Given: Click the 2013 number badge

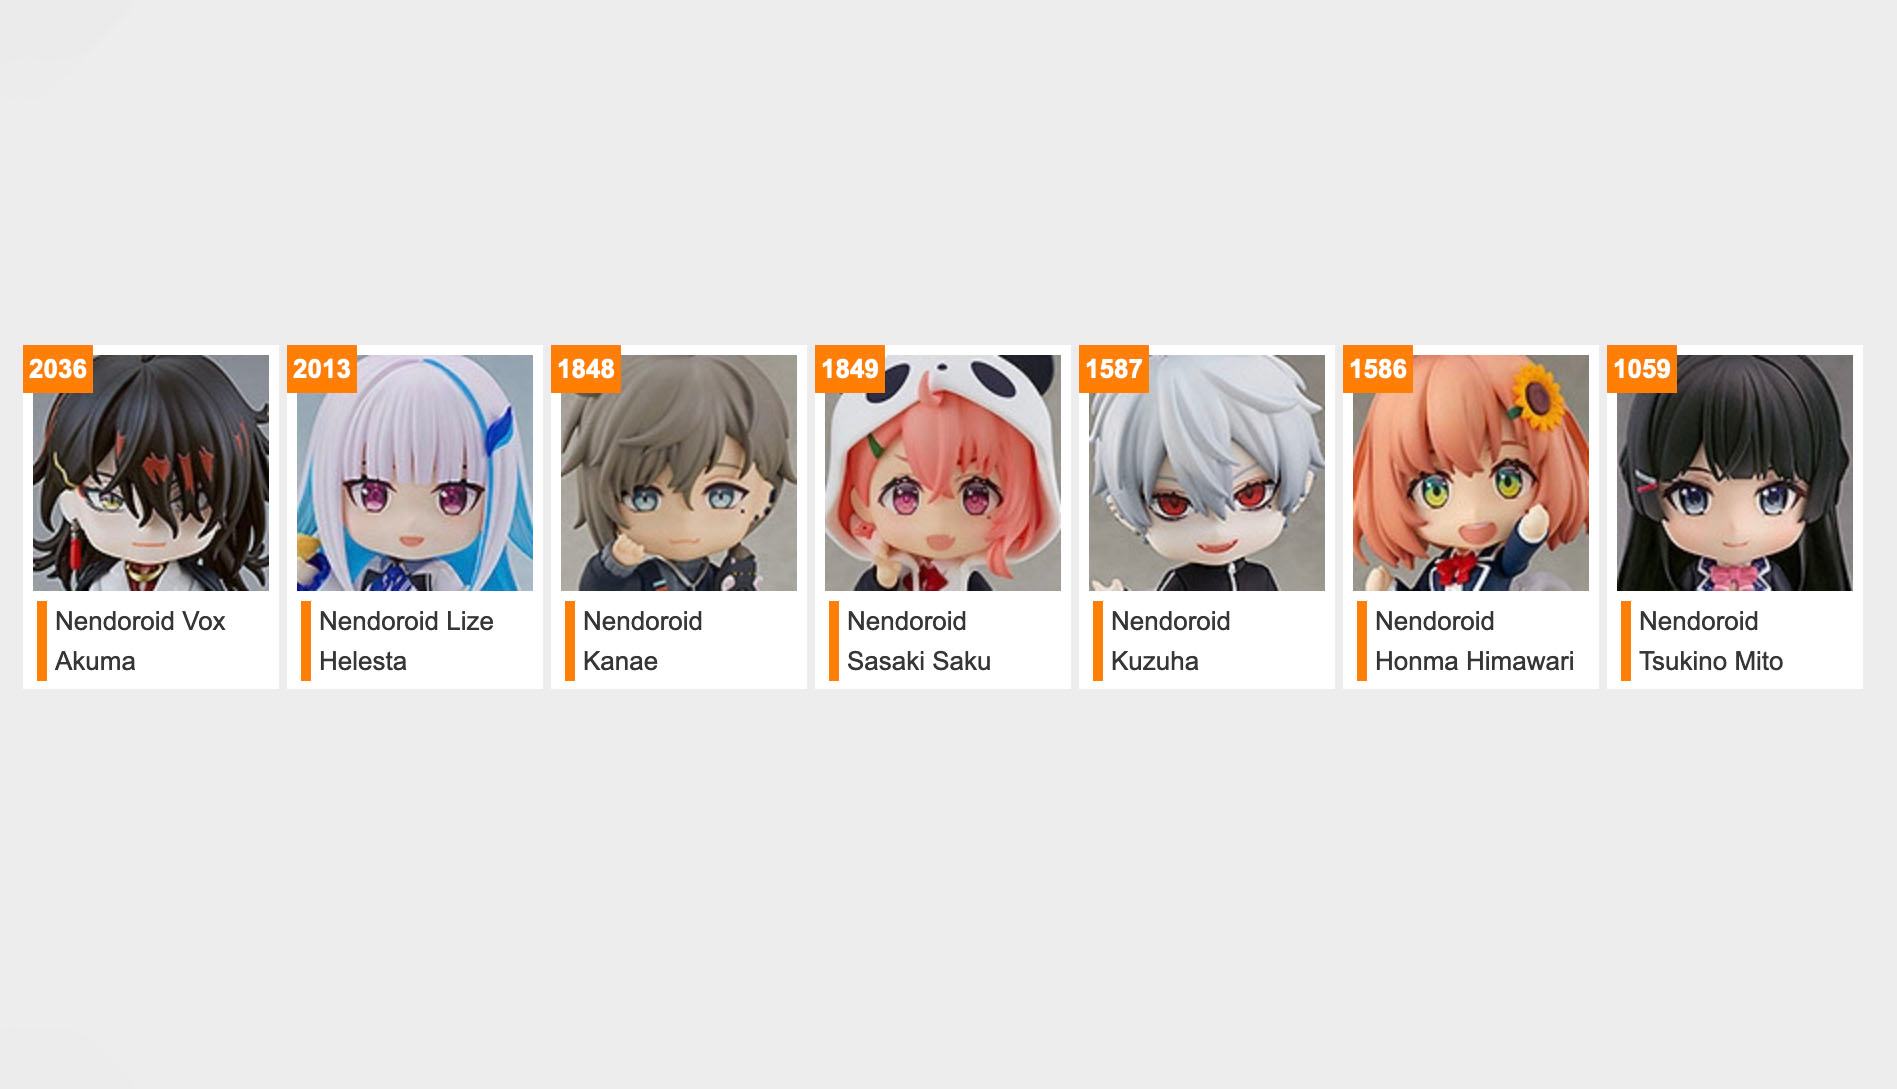Looking at the screenshot, I should coord(322,369).
